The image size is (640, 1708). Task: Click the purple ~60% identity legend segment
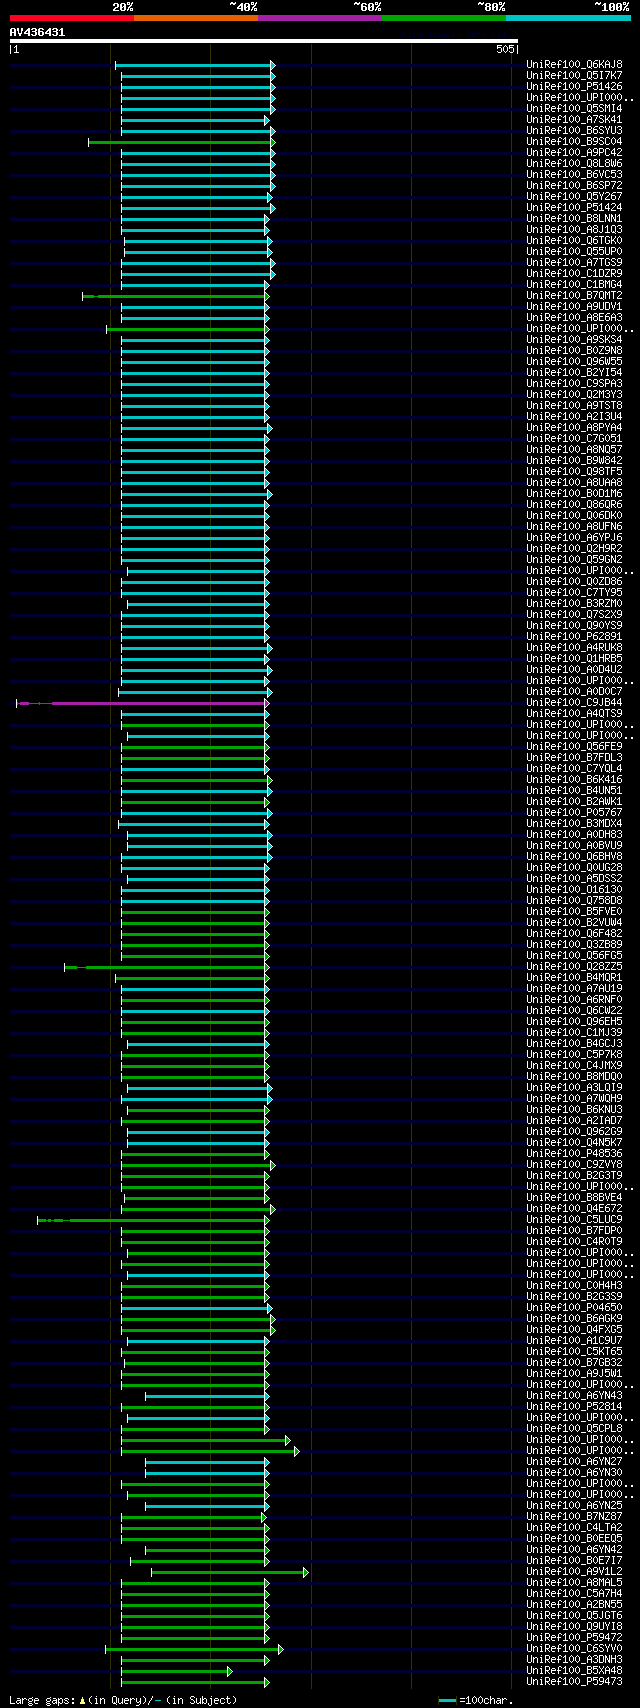click(x=320, y=17)
